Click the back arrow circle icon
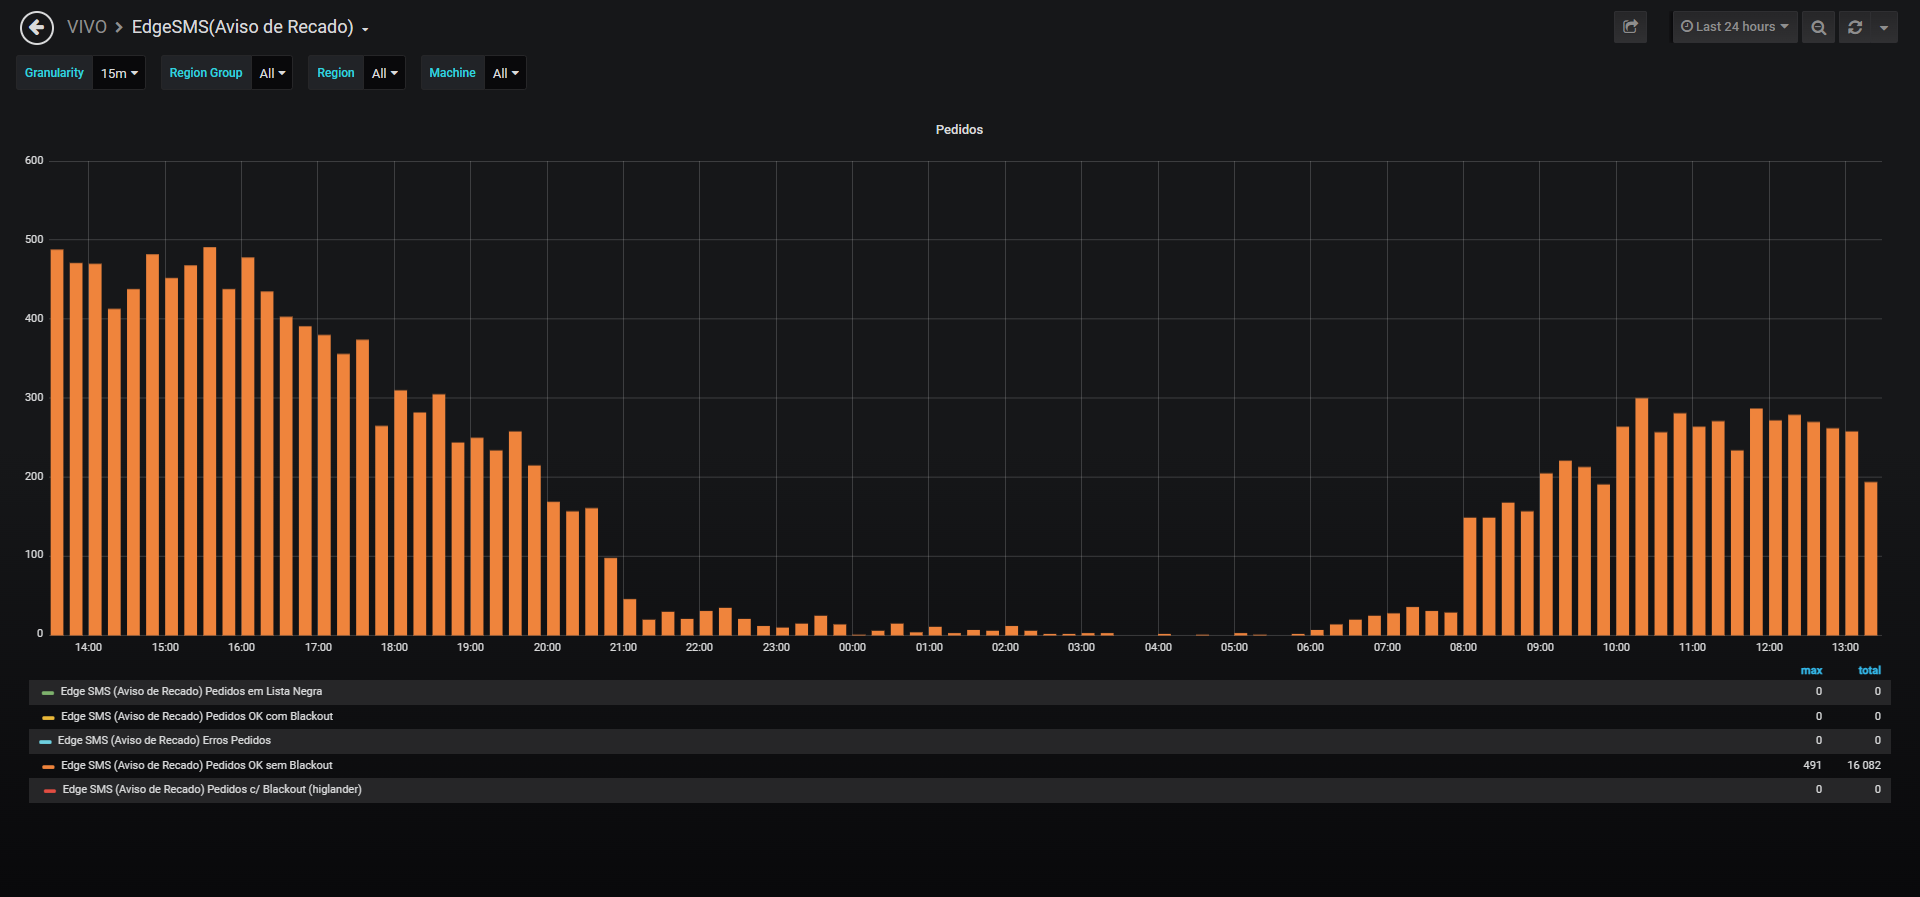The image size is (1920, 897). click(x=37, y=28)
